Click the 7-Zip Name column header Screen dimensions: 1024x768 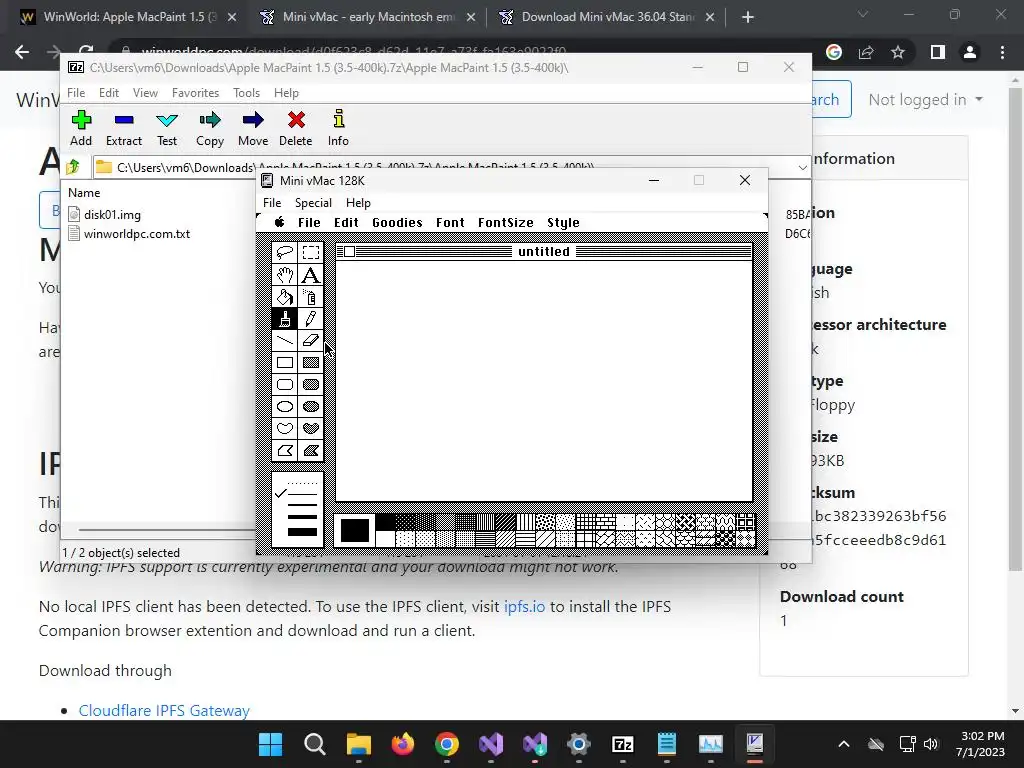click(x=84, y=193)
